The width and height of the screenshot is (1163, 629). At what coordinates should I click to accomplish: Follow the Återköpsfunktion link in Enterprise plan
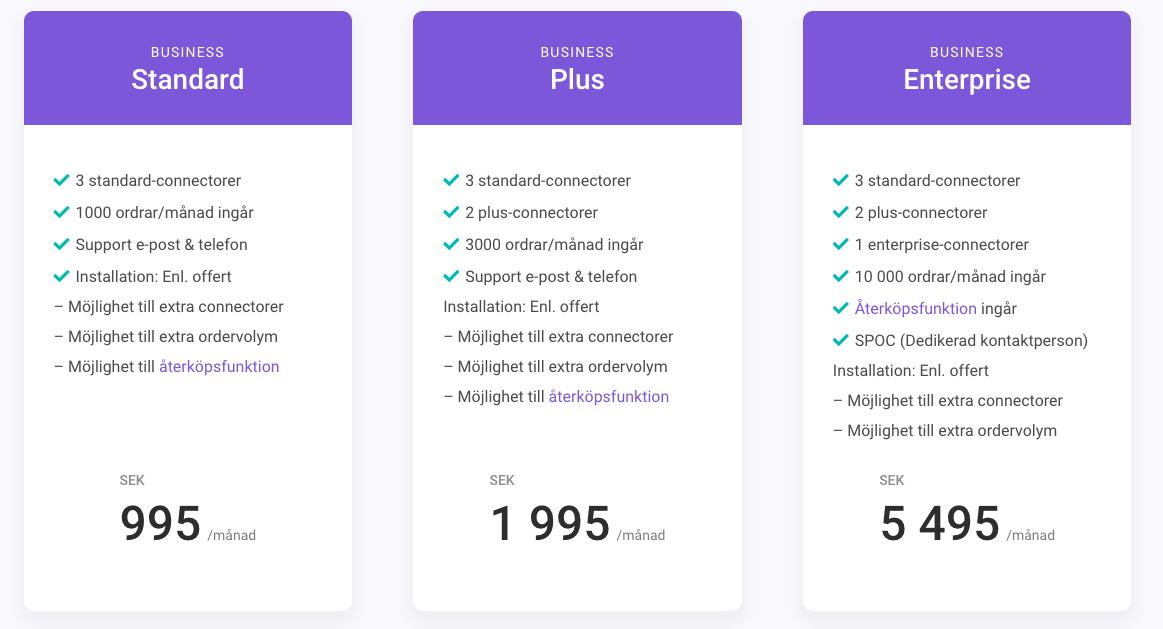[915, 309]
